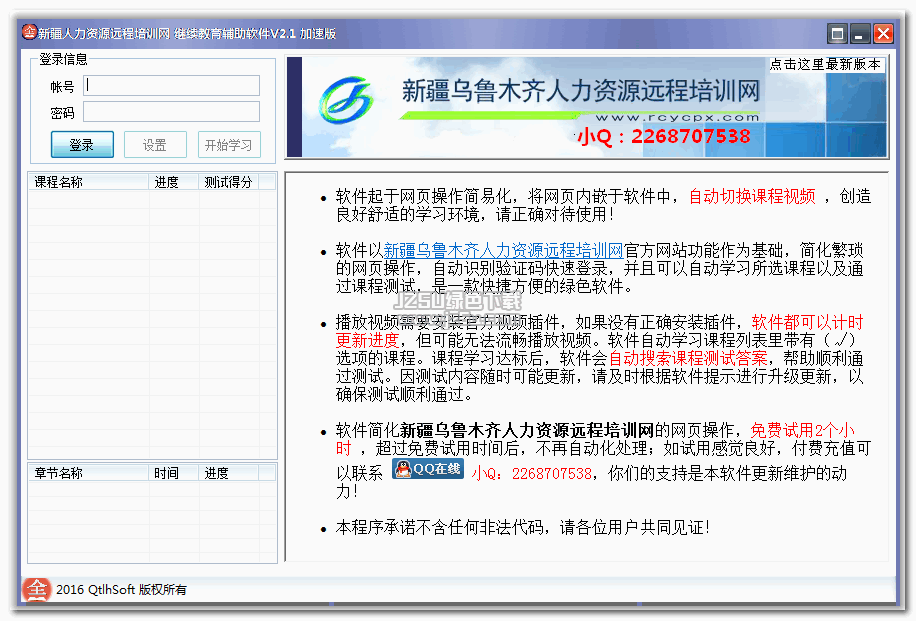
Task: Click the red 免费试用2个小 text
Action: coord(803,431)
